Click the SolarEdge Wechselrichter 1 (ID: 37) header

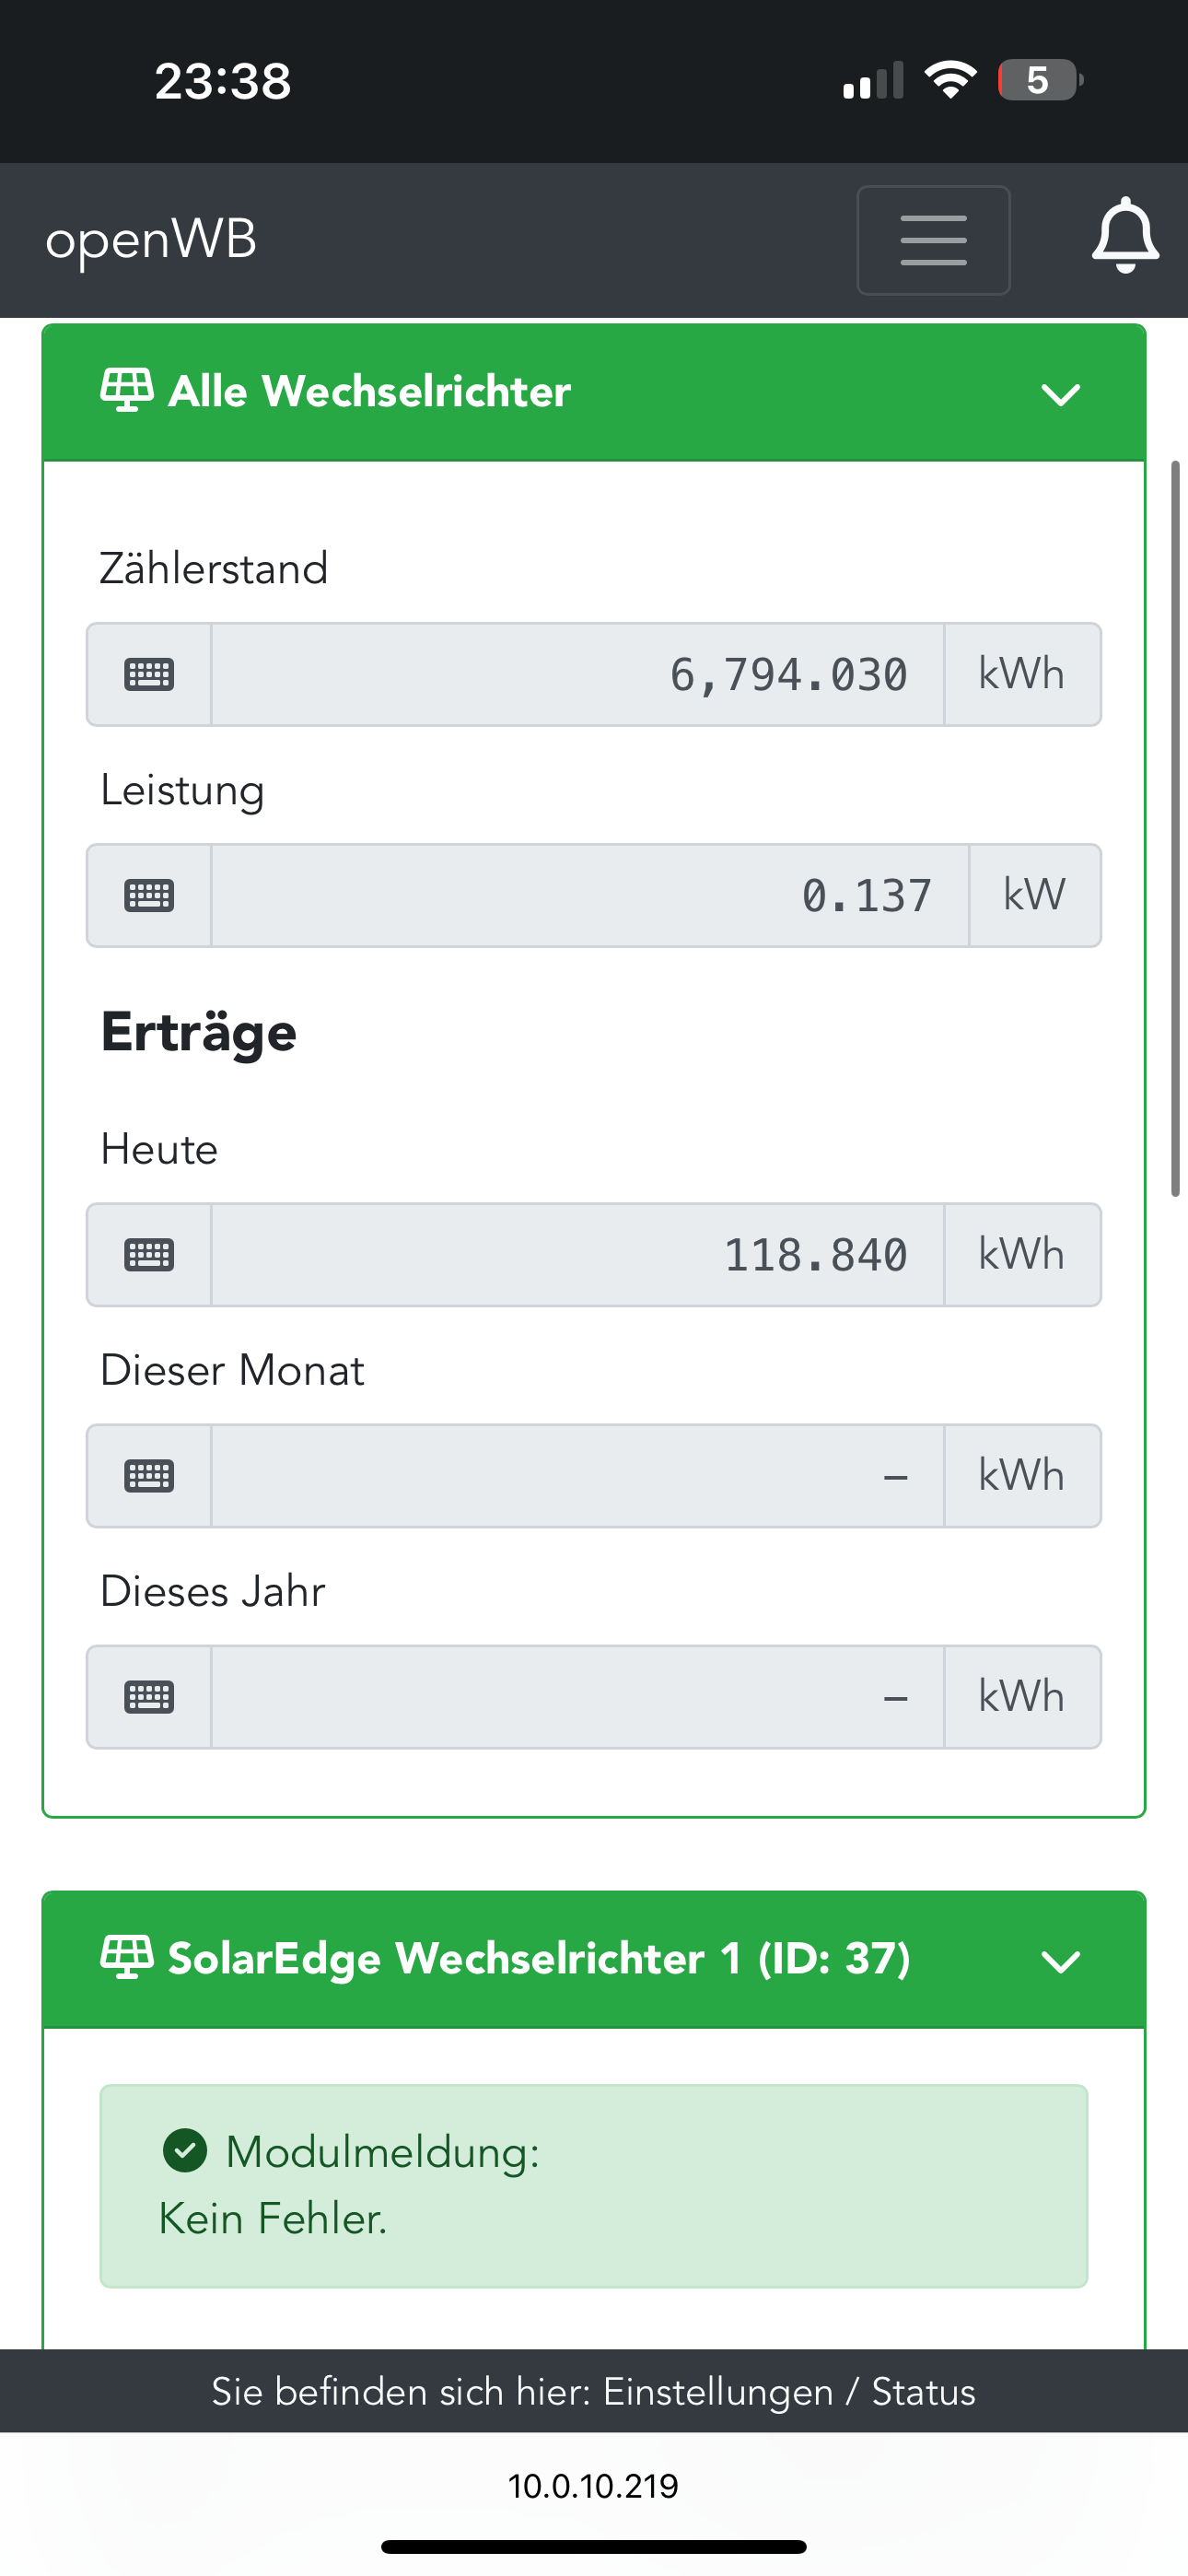539,1958
